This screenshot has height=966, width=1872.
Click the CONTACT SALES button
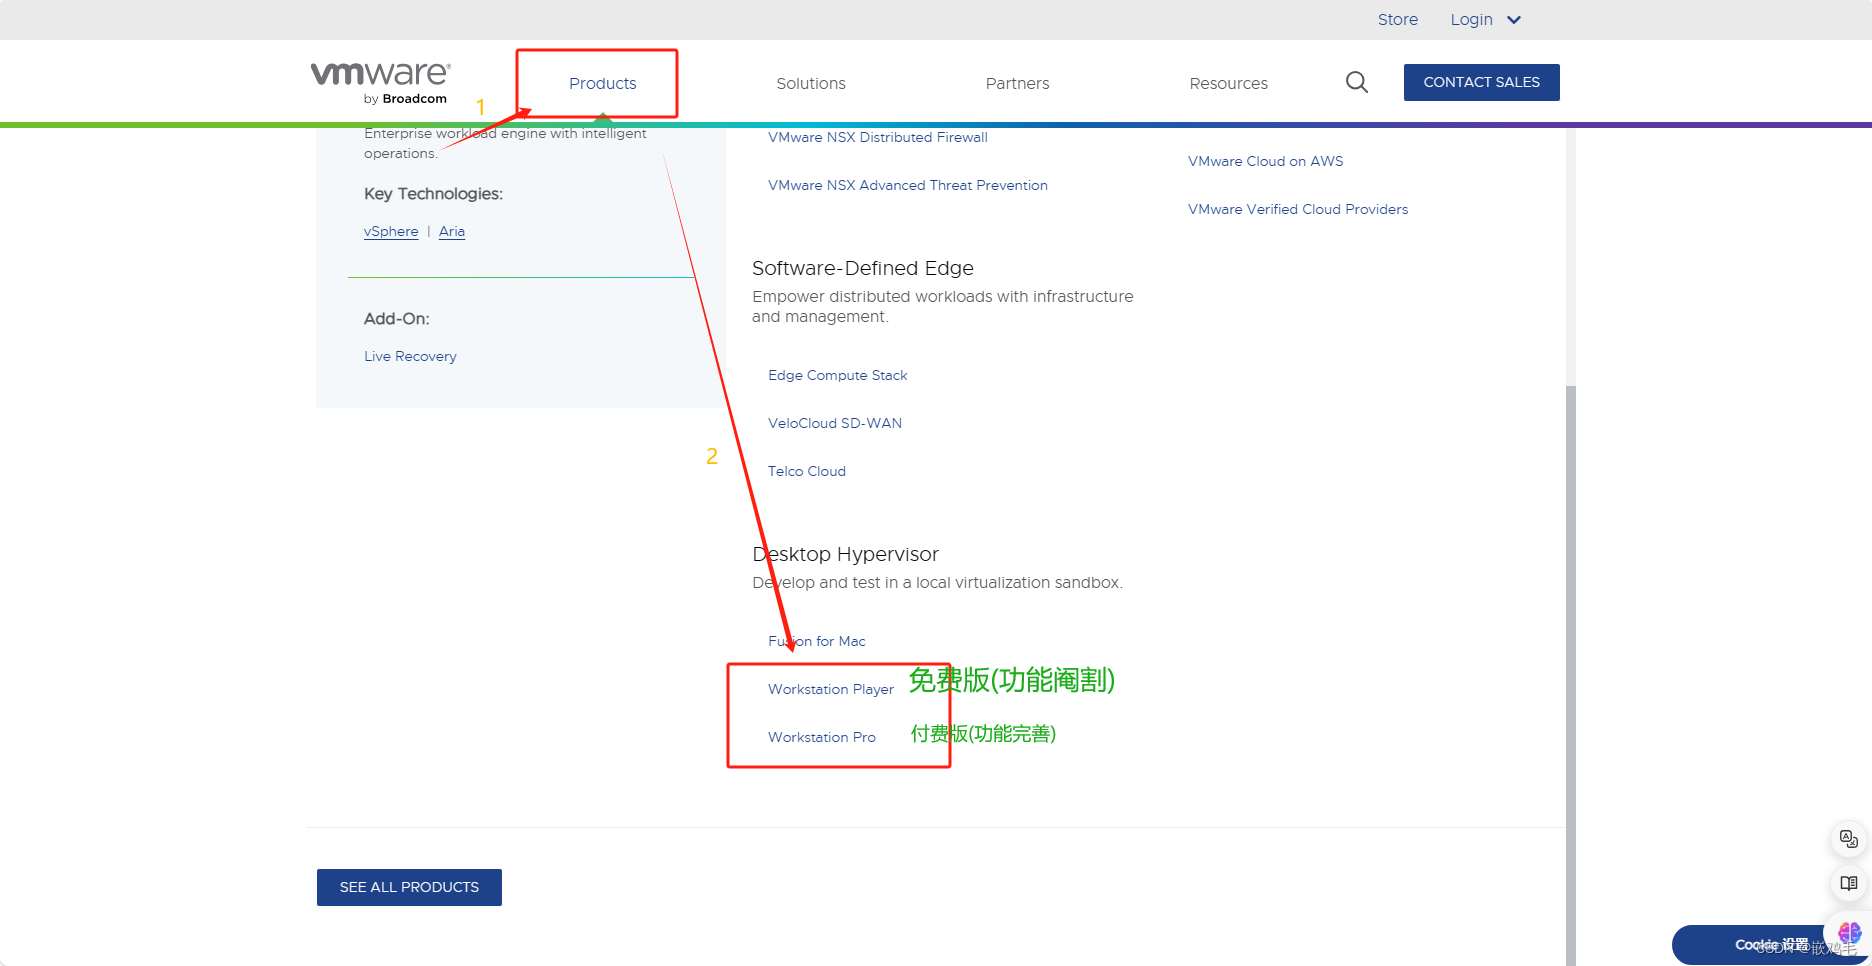[1481, 82]
